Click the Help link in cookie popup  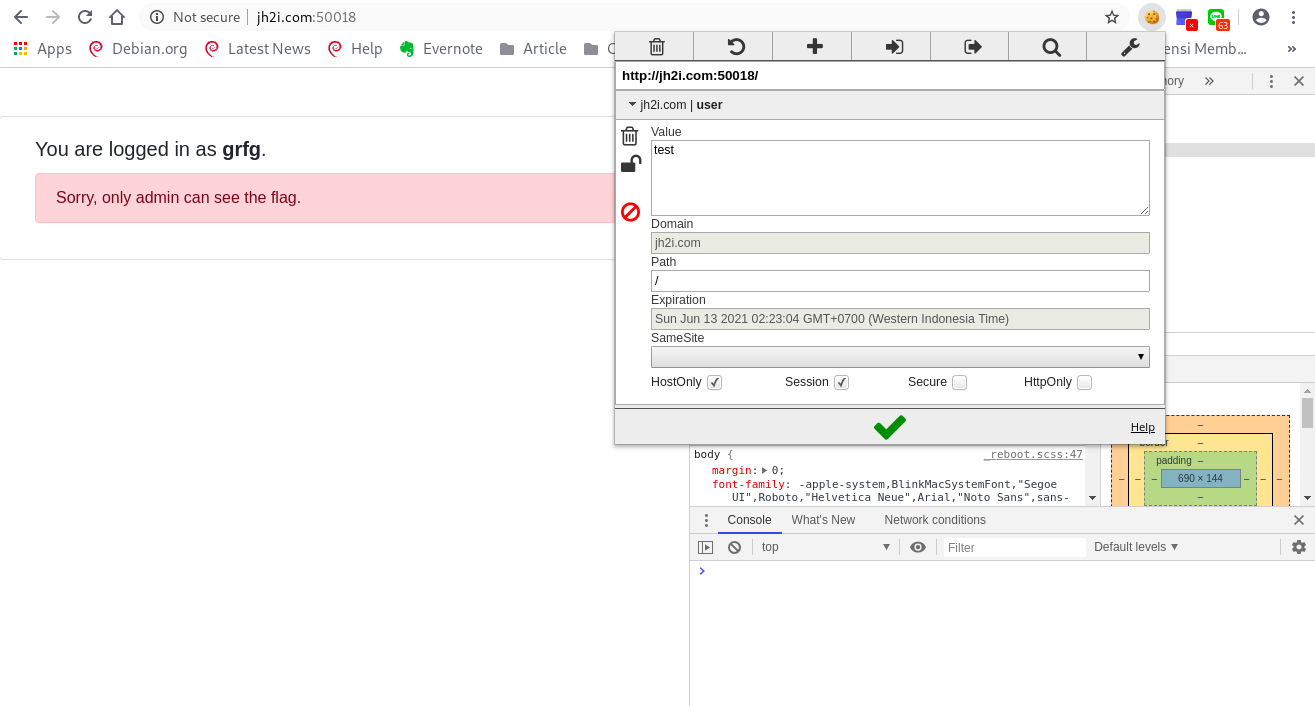click(x=1142, y=428)
